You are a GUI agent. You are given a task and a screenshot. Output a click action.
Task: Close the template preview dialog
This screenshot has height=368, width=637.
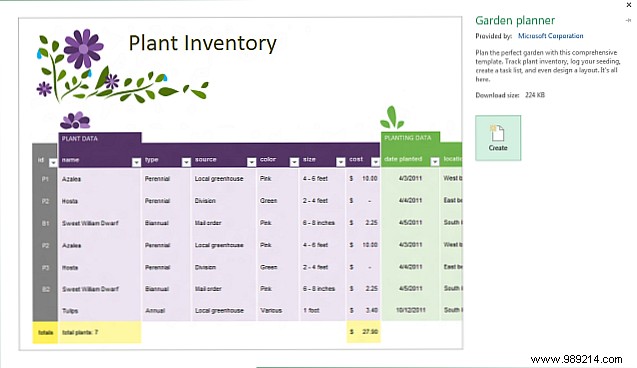[x=629, y=5]
